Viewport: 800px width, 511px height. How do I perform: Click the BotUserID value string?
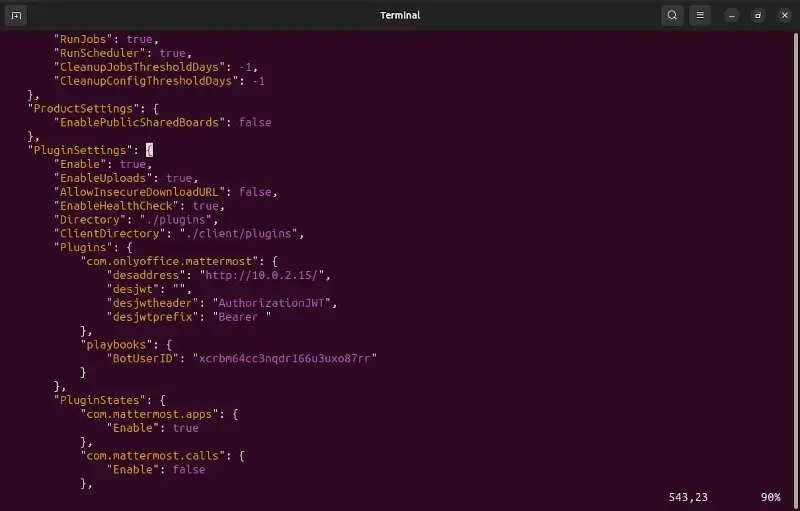click(287, 358)
